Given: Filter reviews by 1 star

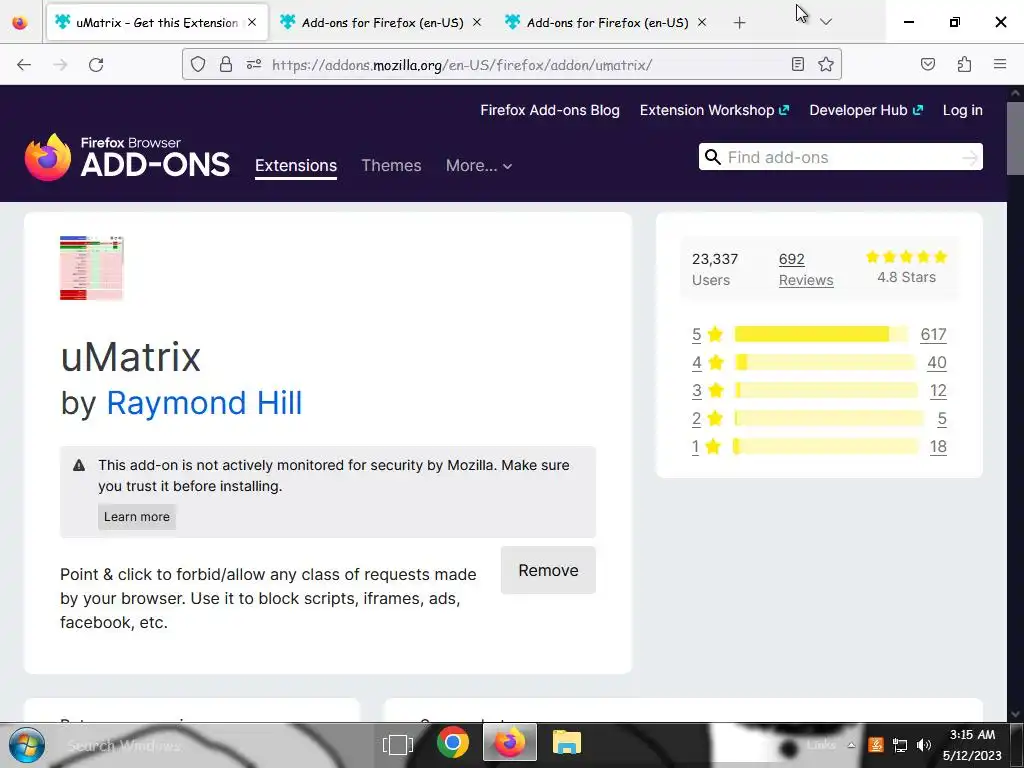Looking at the screenshot, I should coord(707,447).
